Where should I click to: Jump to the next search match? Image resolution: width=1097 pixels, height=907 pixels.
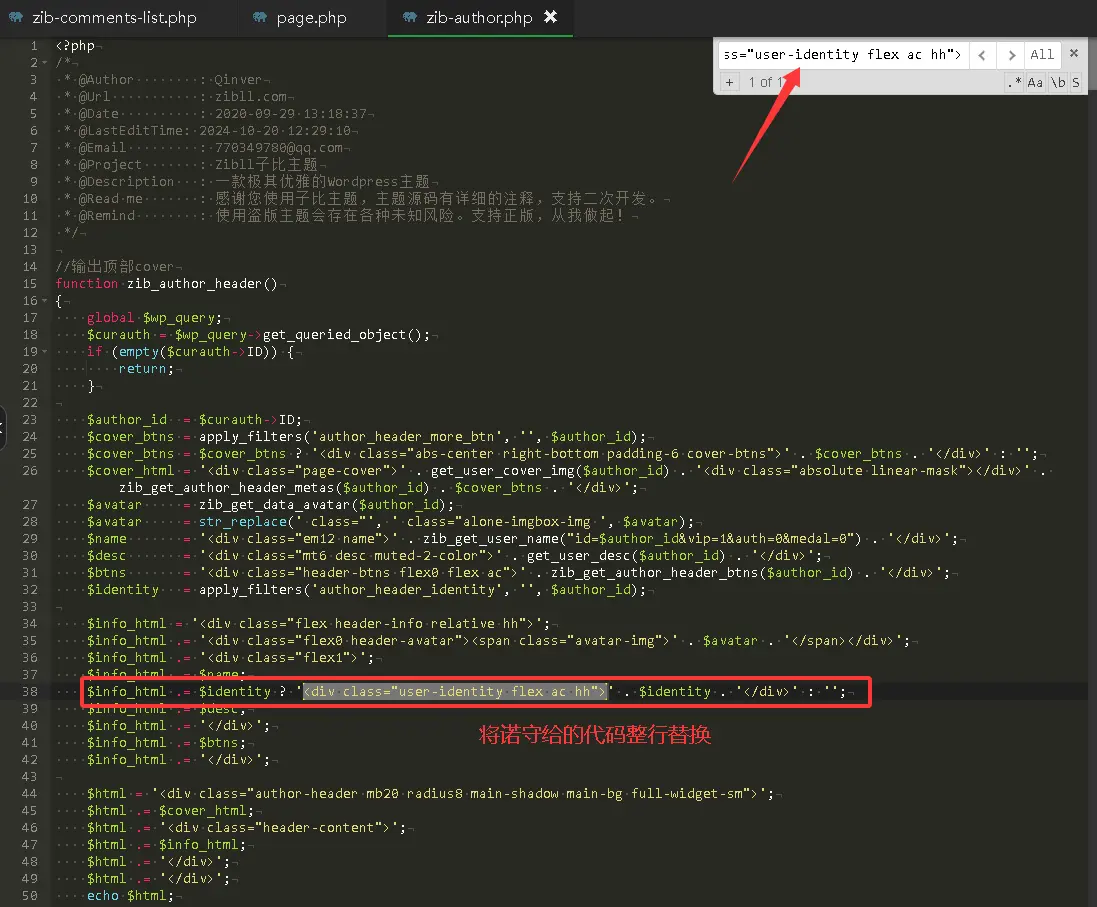tap(1011, 55)
